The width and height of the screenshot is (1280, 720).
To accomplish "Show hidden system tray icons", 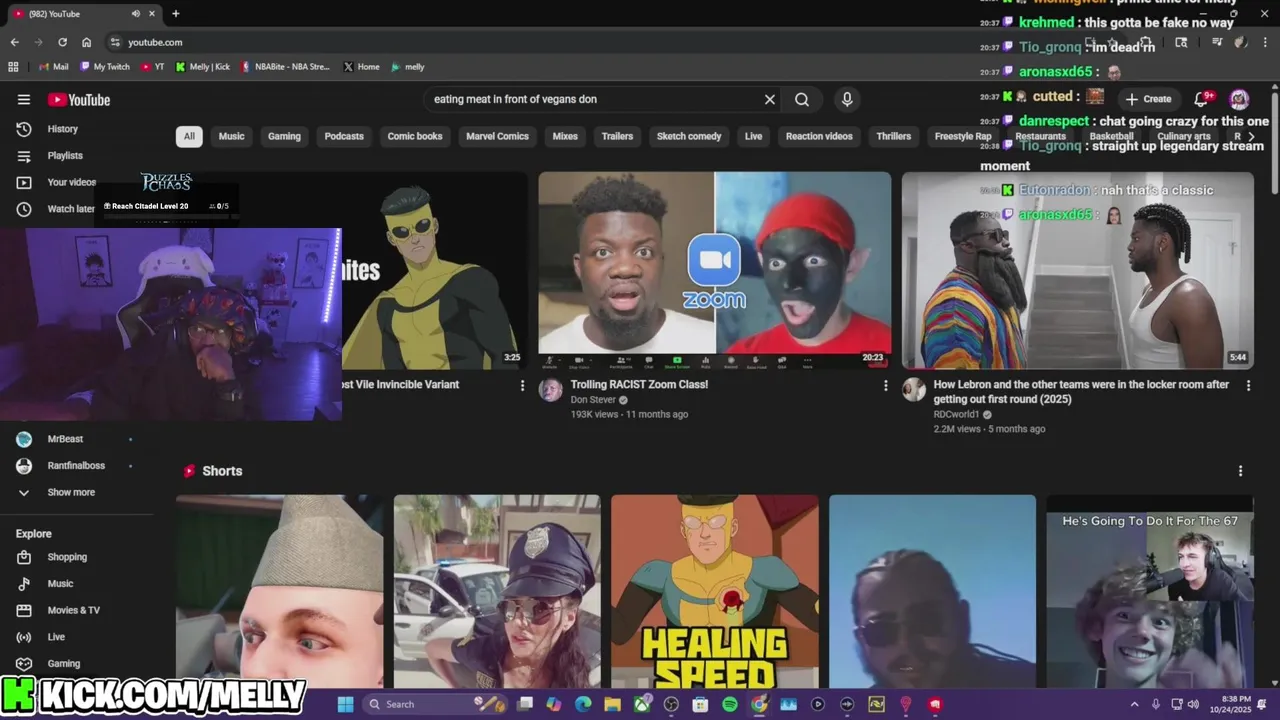I will (x=1134, y=704).
